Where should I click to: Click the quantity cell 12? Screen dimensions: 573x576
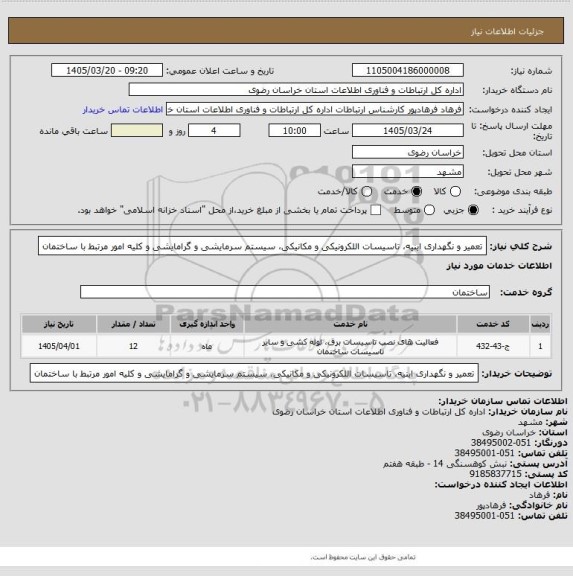133,346
